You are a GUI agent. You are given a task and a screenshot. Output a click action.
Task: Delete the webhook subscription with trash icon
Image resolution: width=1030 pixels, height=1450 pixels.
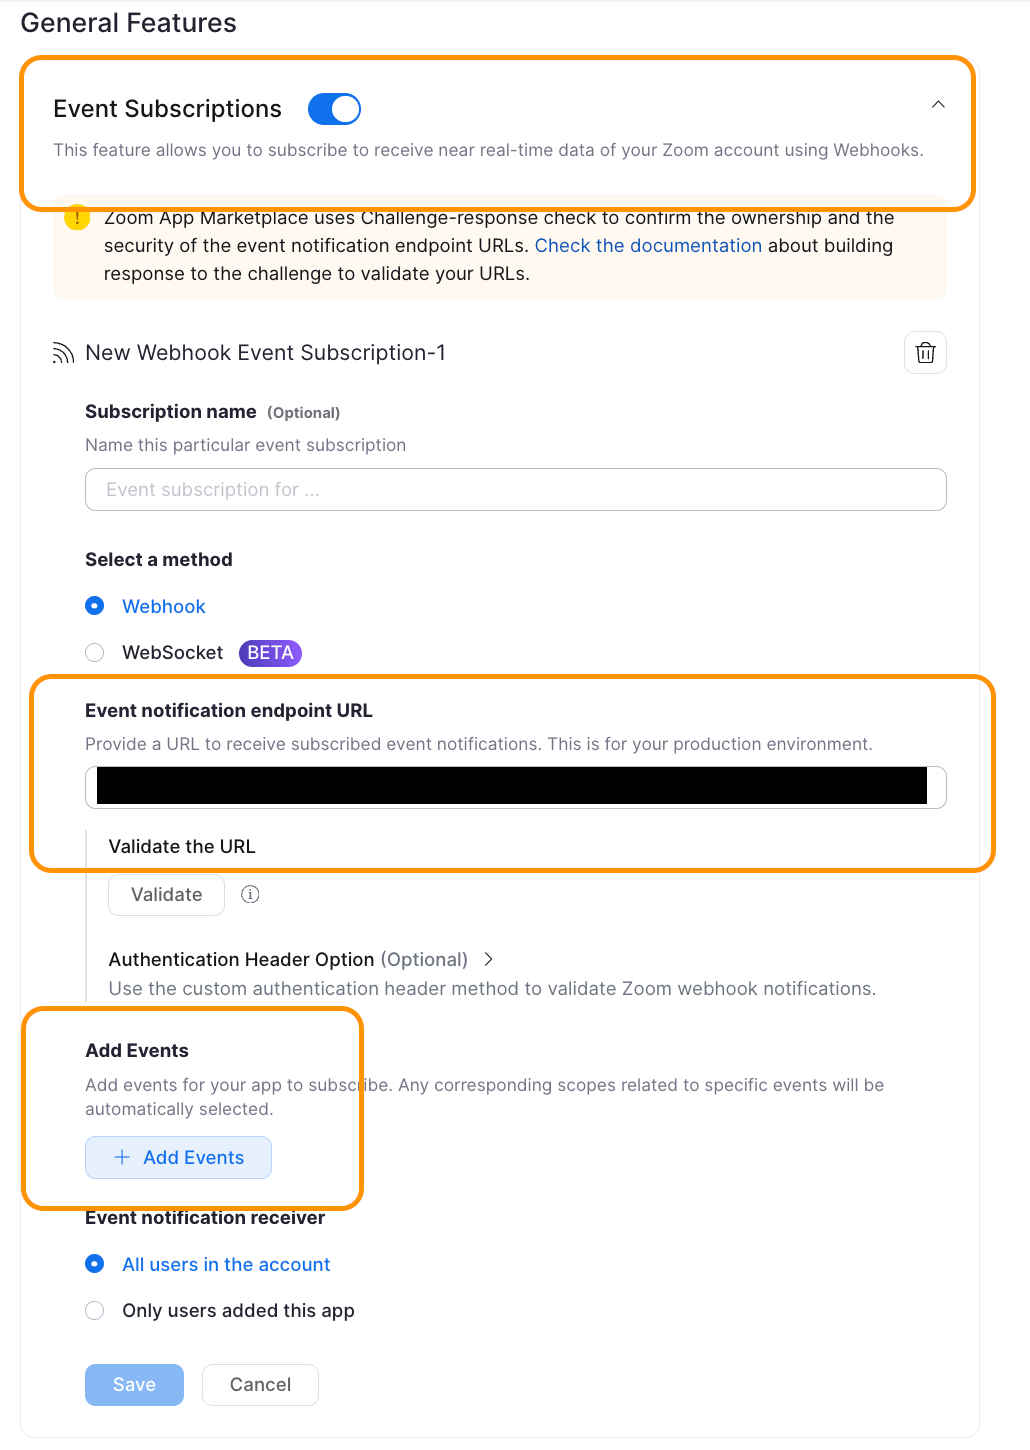point(925,353)
